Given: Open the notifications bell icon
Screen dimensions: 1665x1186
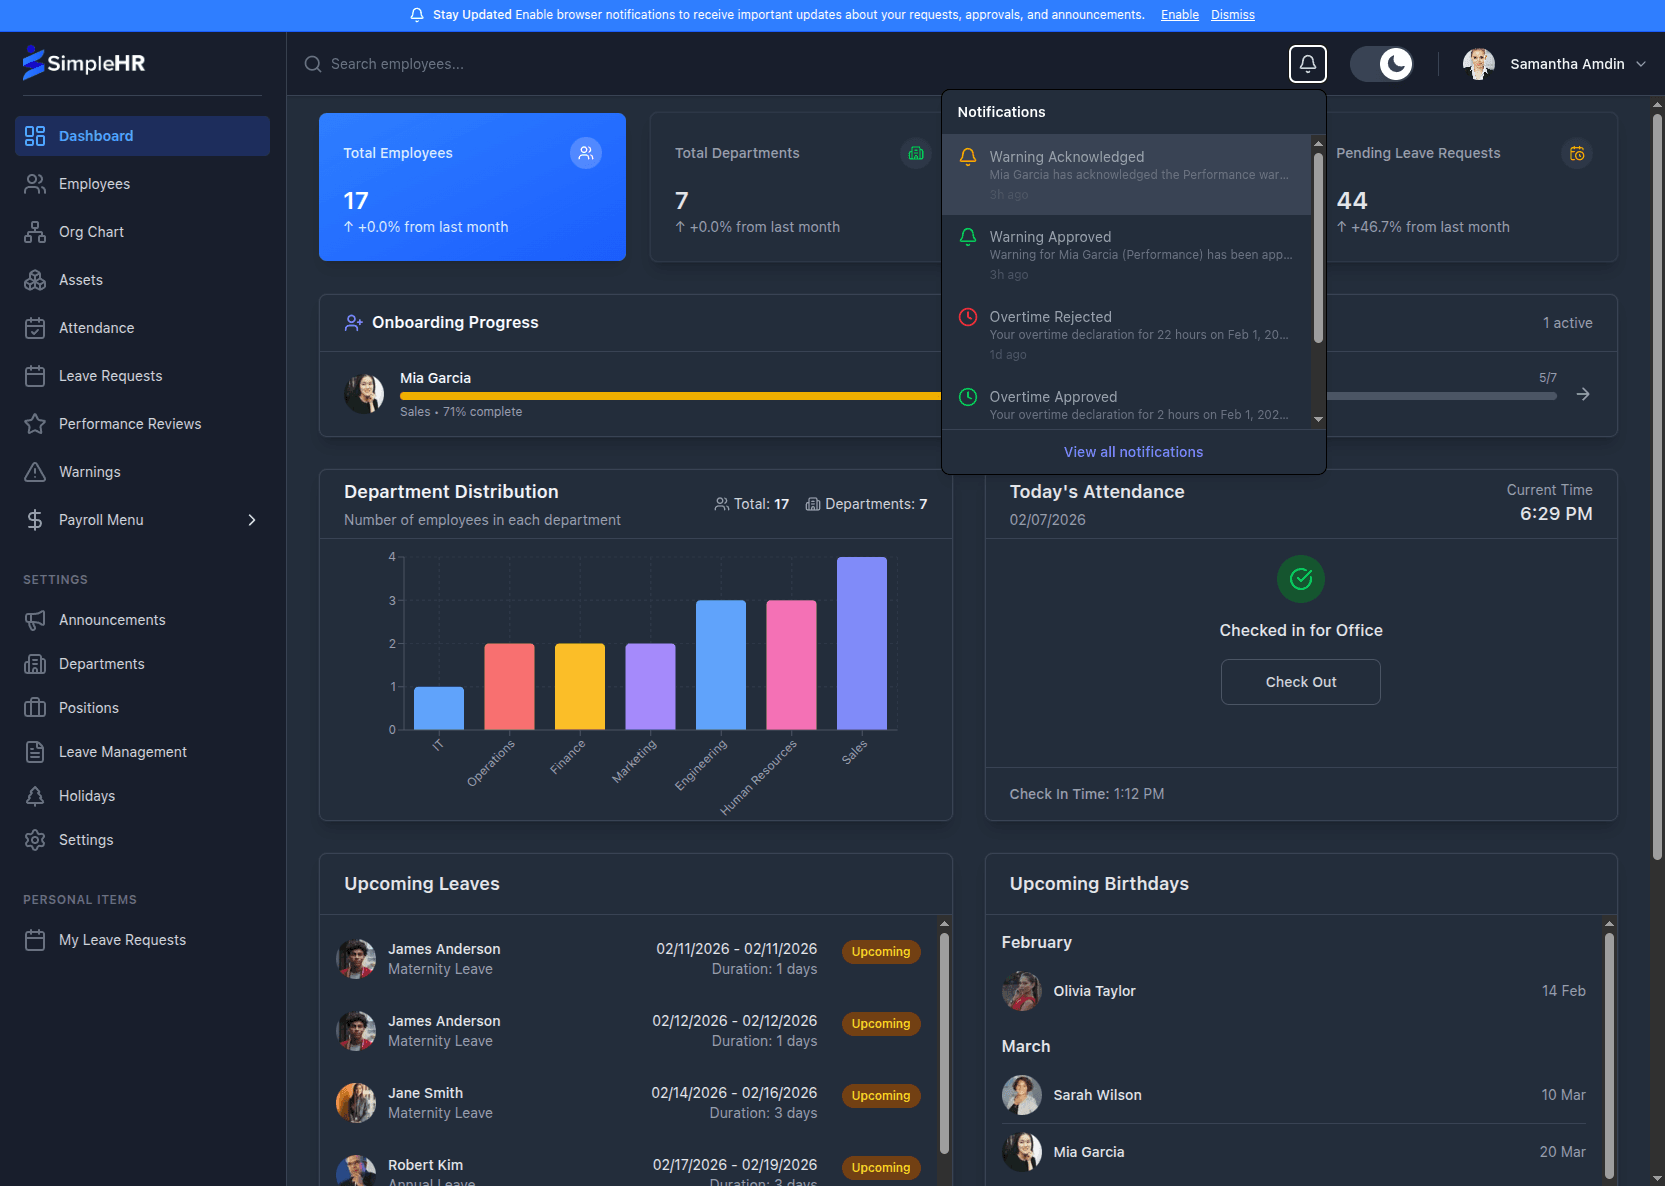Looking at the screenshot, I should (x=1307, y=63).
